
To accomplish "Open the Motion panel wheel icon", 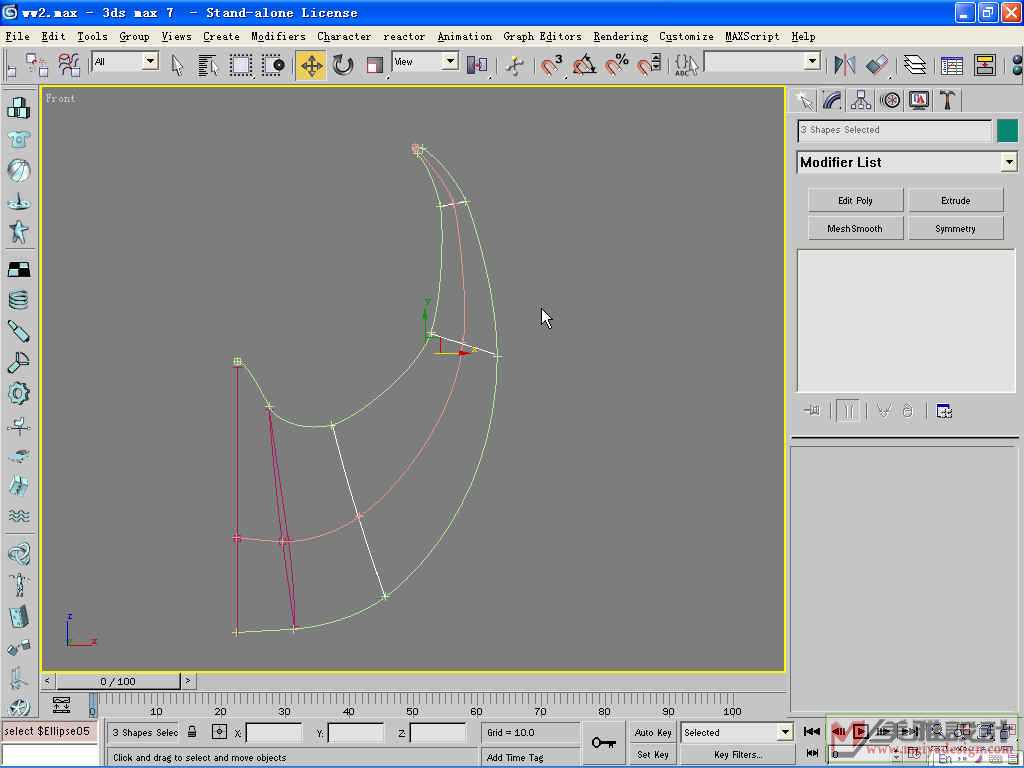I will click(x=890, y=100).
